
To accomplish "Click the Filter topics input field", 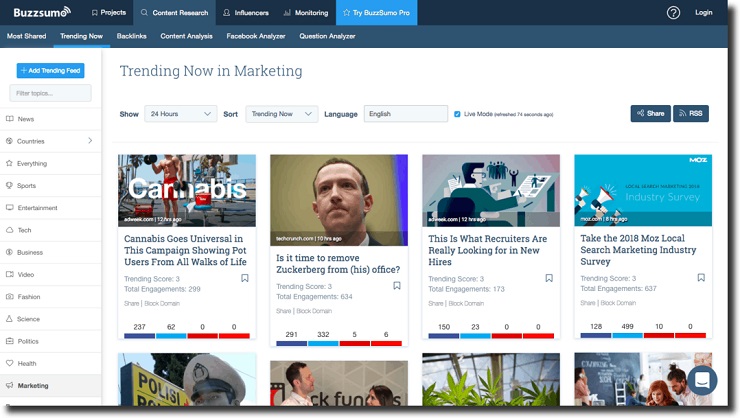I will pyautogui.click(x=50, y=93).
